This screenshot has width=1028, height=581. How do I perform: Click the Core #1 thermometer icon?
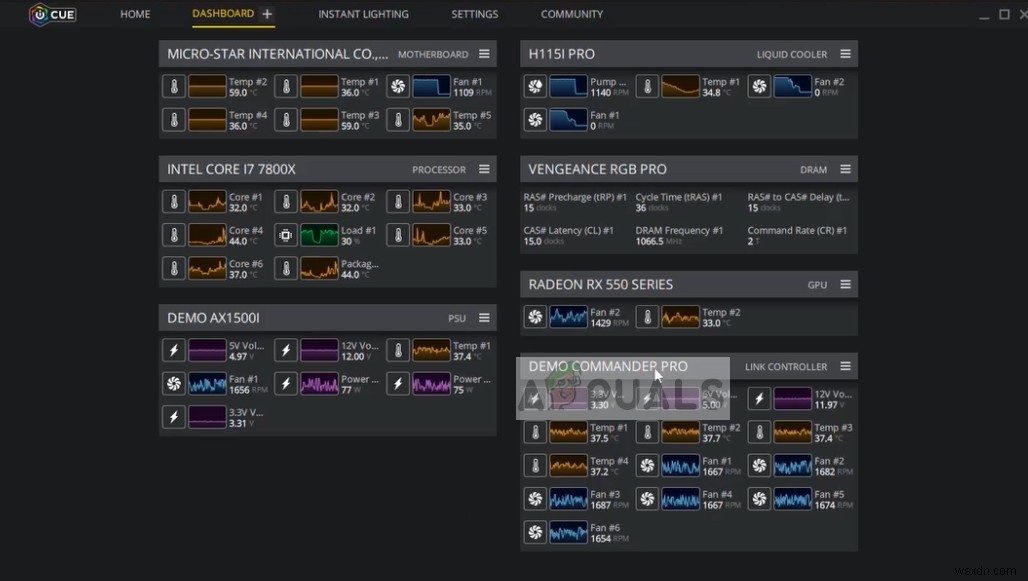pyautogui.click(x=174, y=202)
